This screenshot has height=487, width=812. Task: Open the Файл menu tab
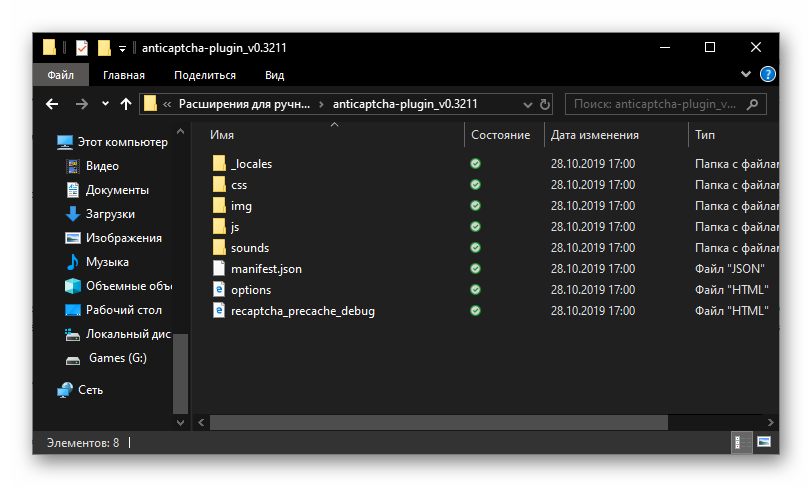pos(60,75)
